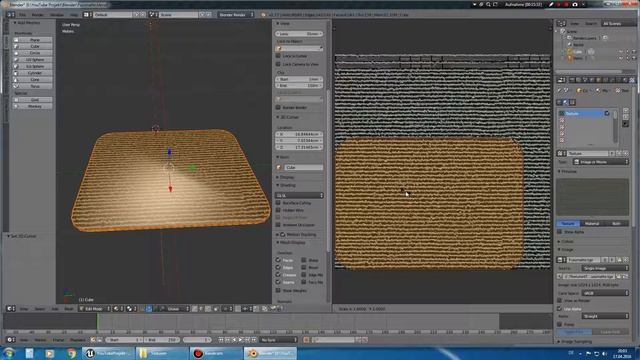
Task: Click the scene chooser icon
Action: tap(152, 15)
